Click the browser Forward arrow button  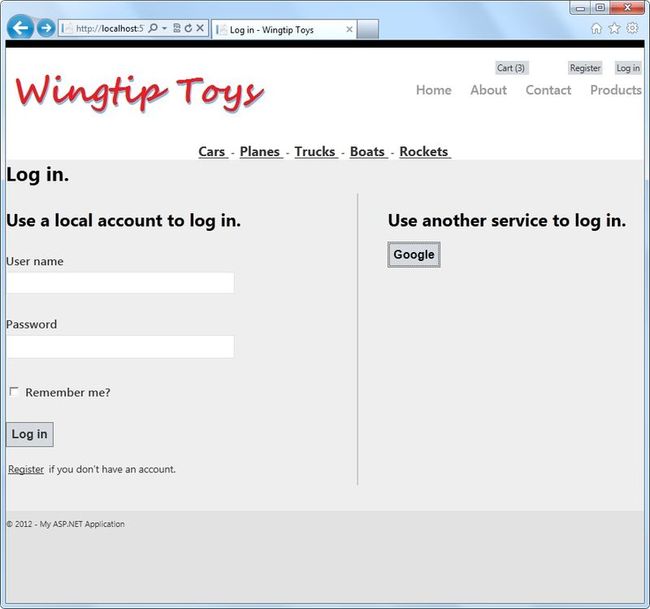coord(46,28)
